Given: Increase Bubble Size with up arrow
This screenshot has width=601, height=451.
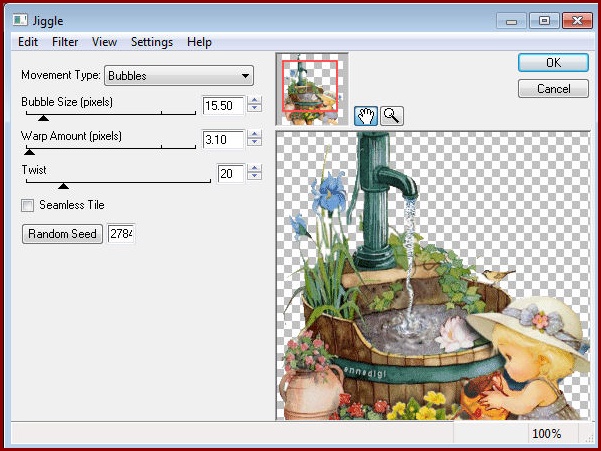Looking at the screenshot, I should (255, 100).
